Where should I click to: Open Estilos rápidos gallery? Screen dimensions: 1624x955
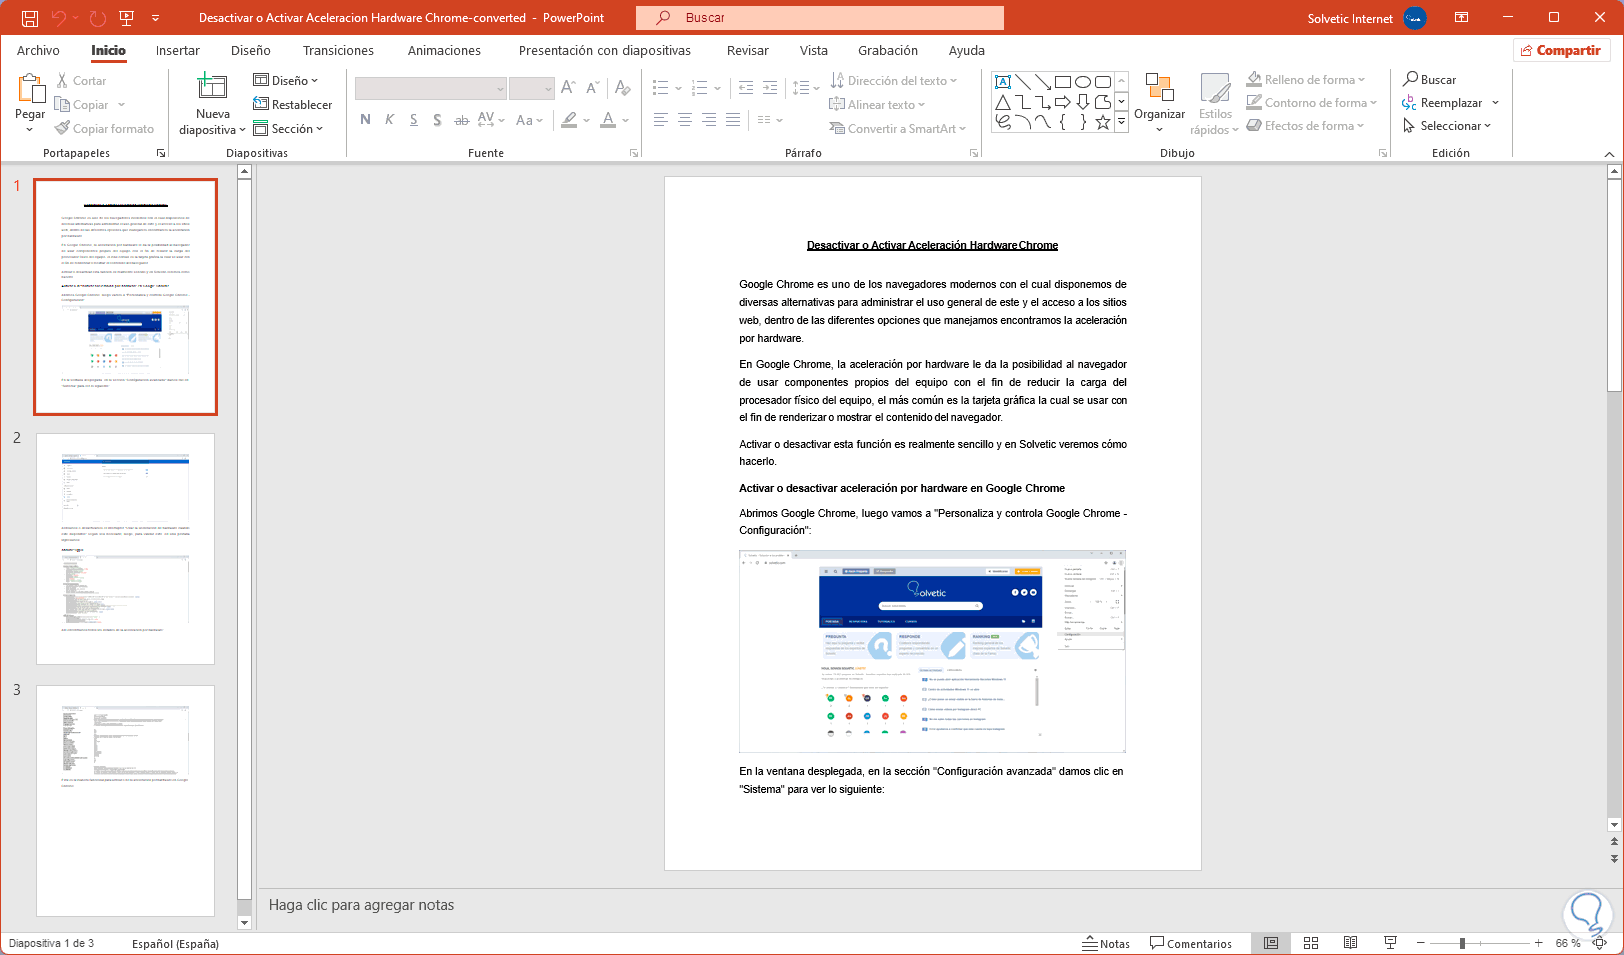[x=1215, y=103]
